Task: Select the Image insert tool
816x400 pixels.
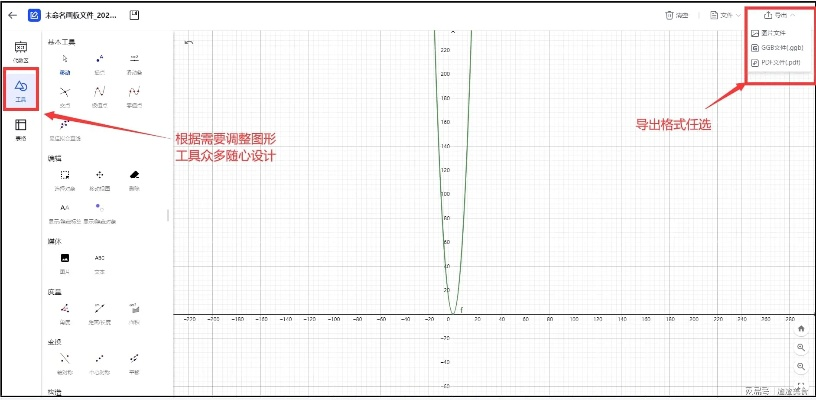Action: click(x=64, y=260)
